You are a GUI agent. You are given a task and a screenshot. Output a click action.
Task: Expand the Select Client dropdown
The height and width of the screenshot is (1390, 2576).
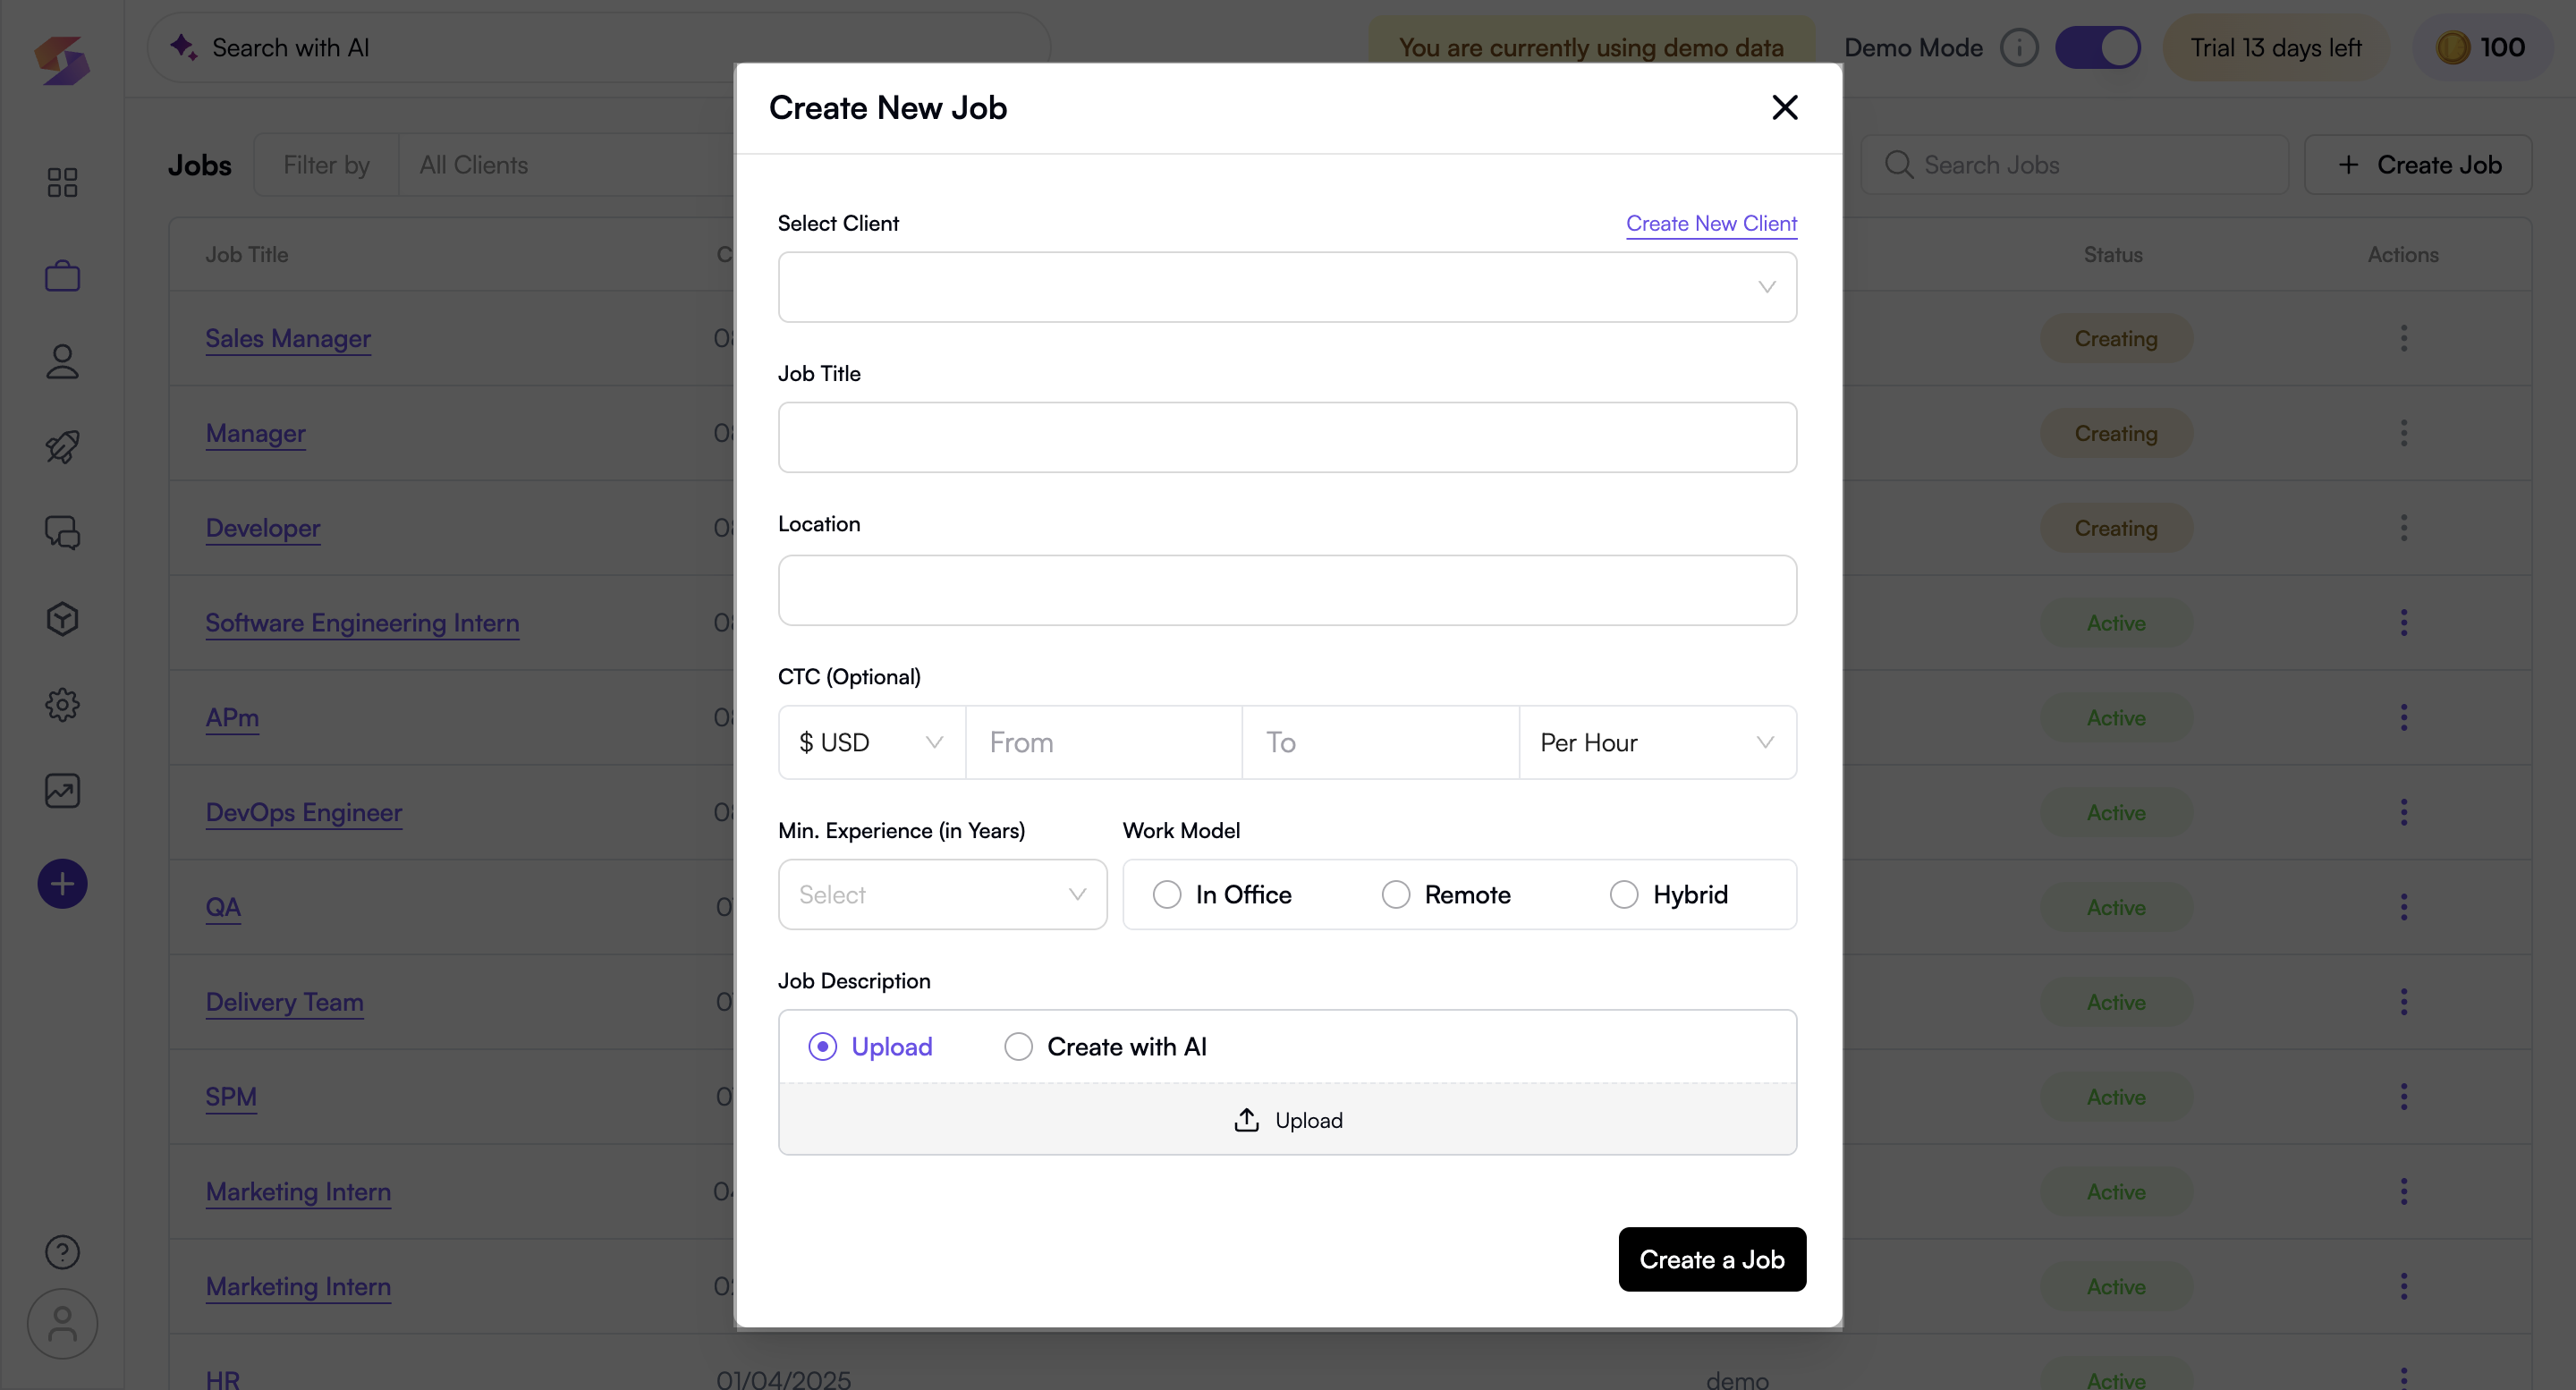point(1287,287)
